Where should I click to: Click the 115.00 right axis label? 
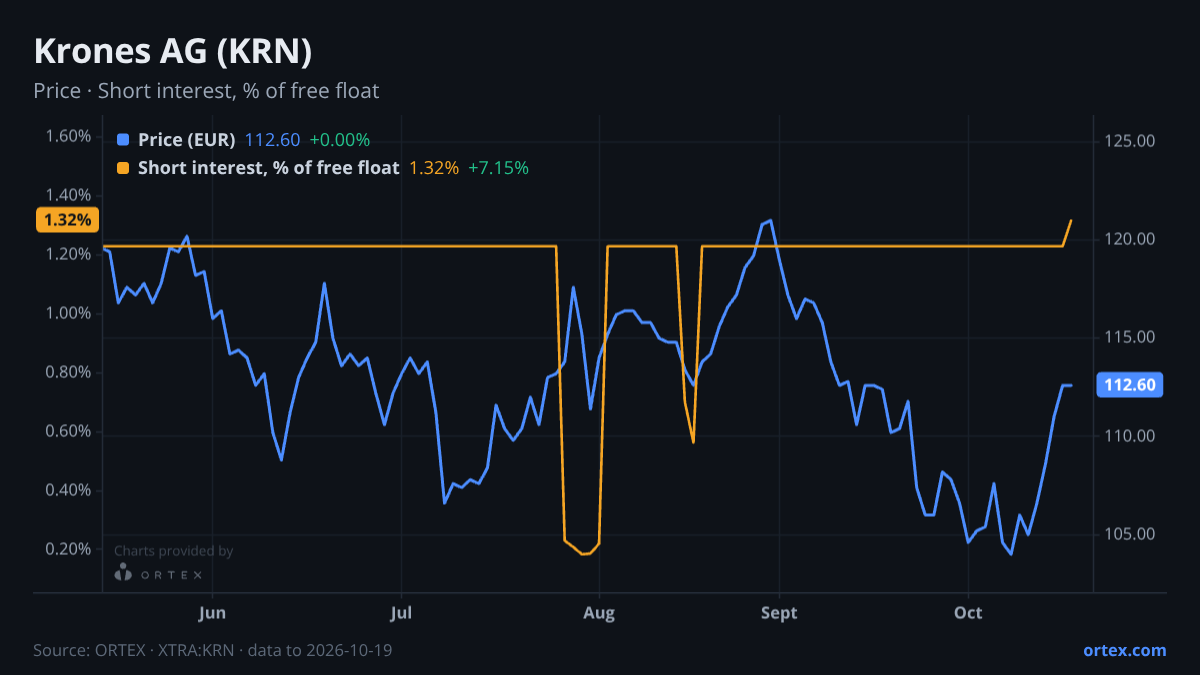click(x=1130, y=337)
